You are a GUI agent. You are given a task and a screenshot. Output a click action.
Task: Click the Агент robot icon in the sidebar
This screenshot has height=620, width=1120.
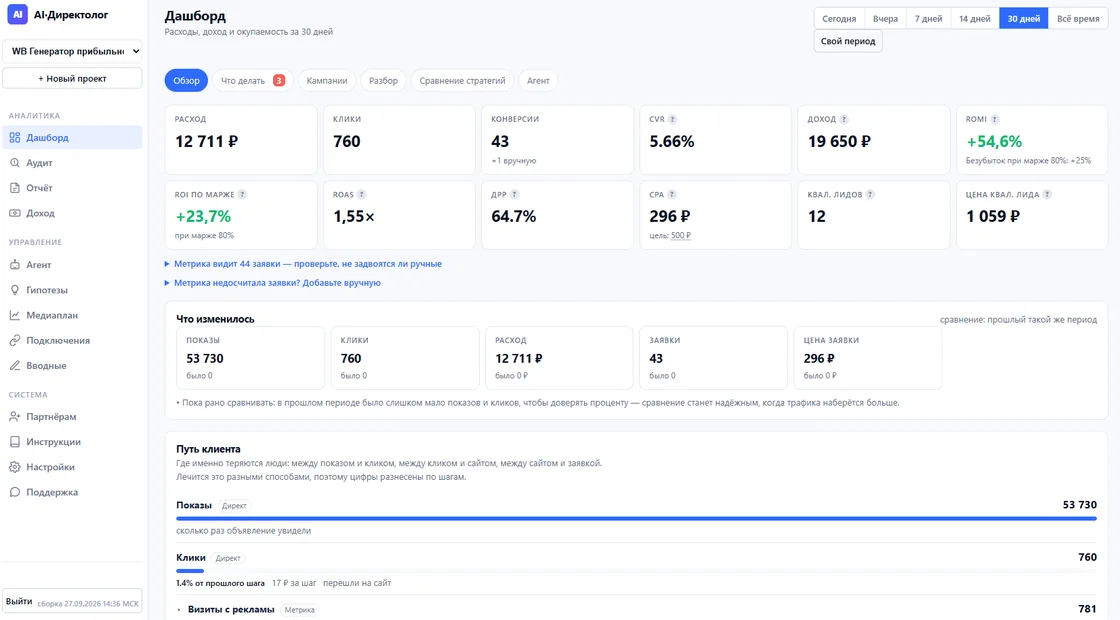pyautogui.click(x=15, y=264)
